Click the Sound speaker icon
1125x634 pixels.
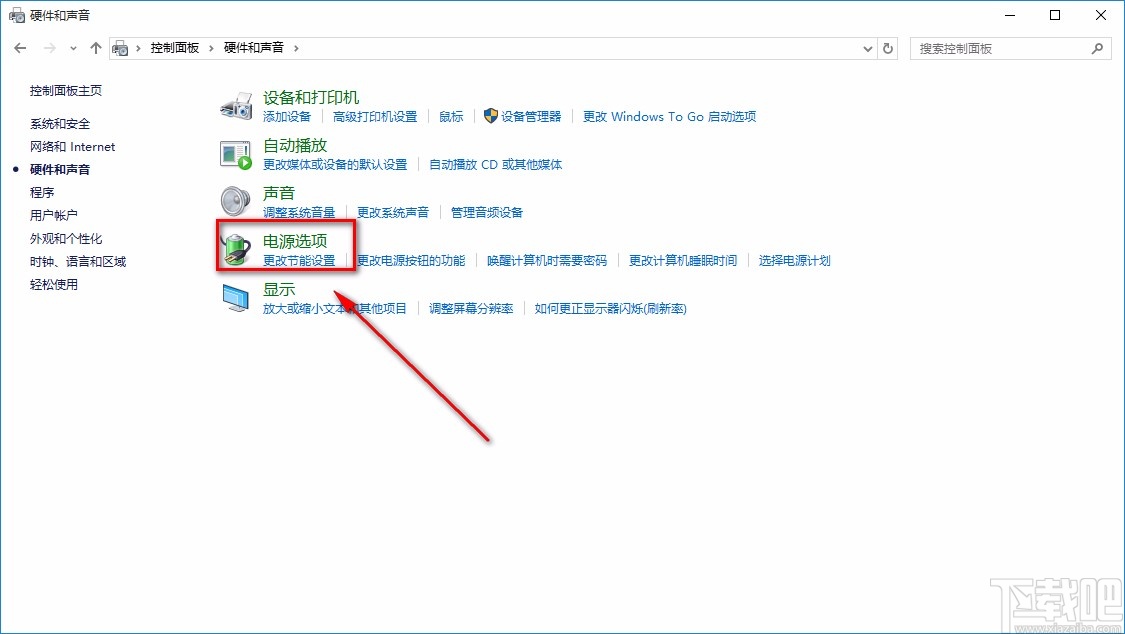(234, 200)
